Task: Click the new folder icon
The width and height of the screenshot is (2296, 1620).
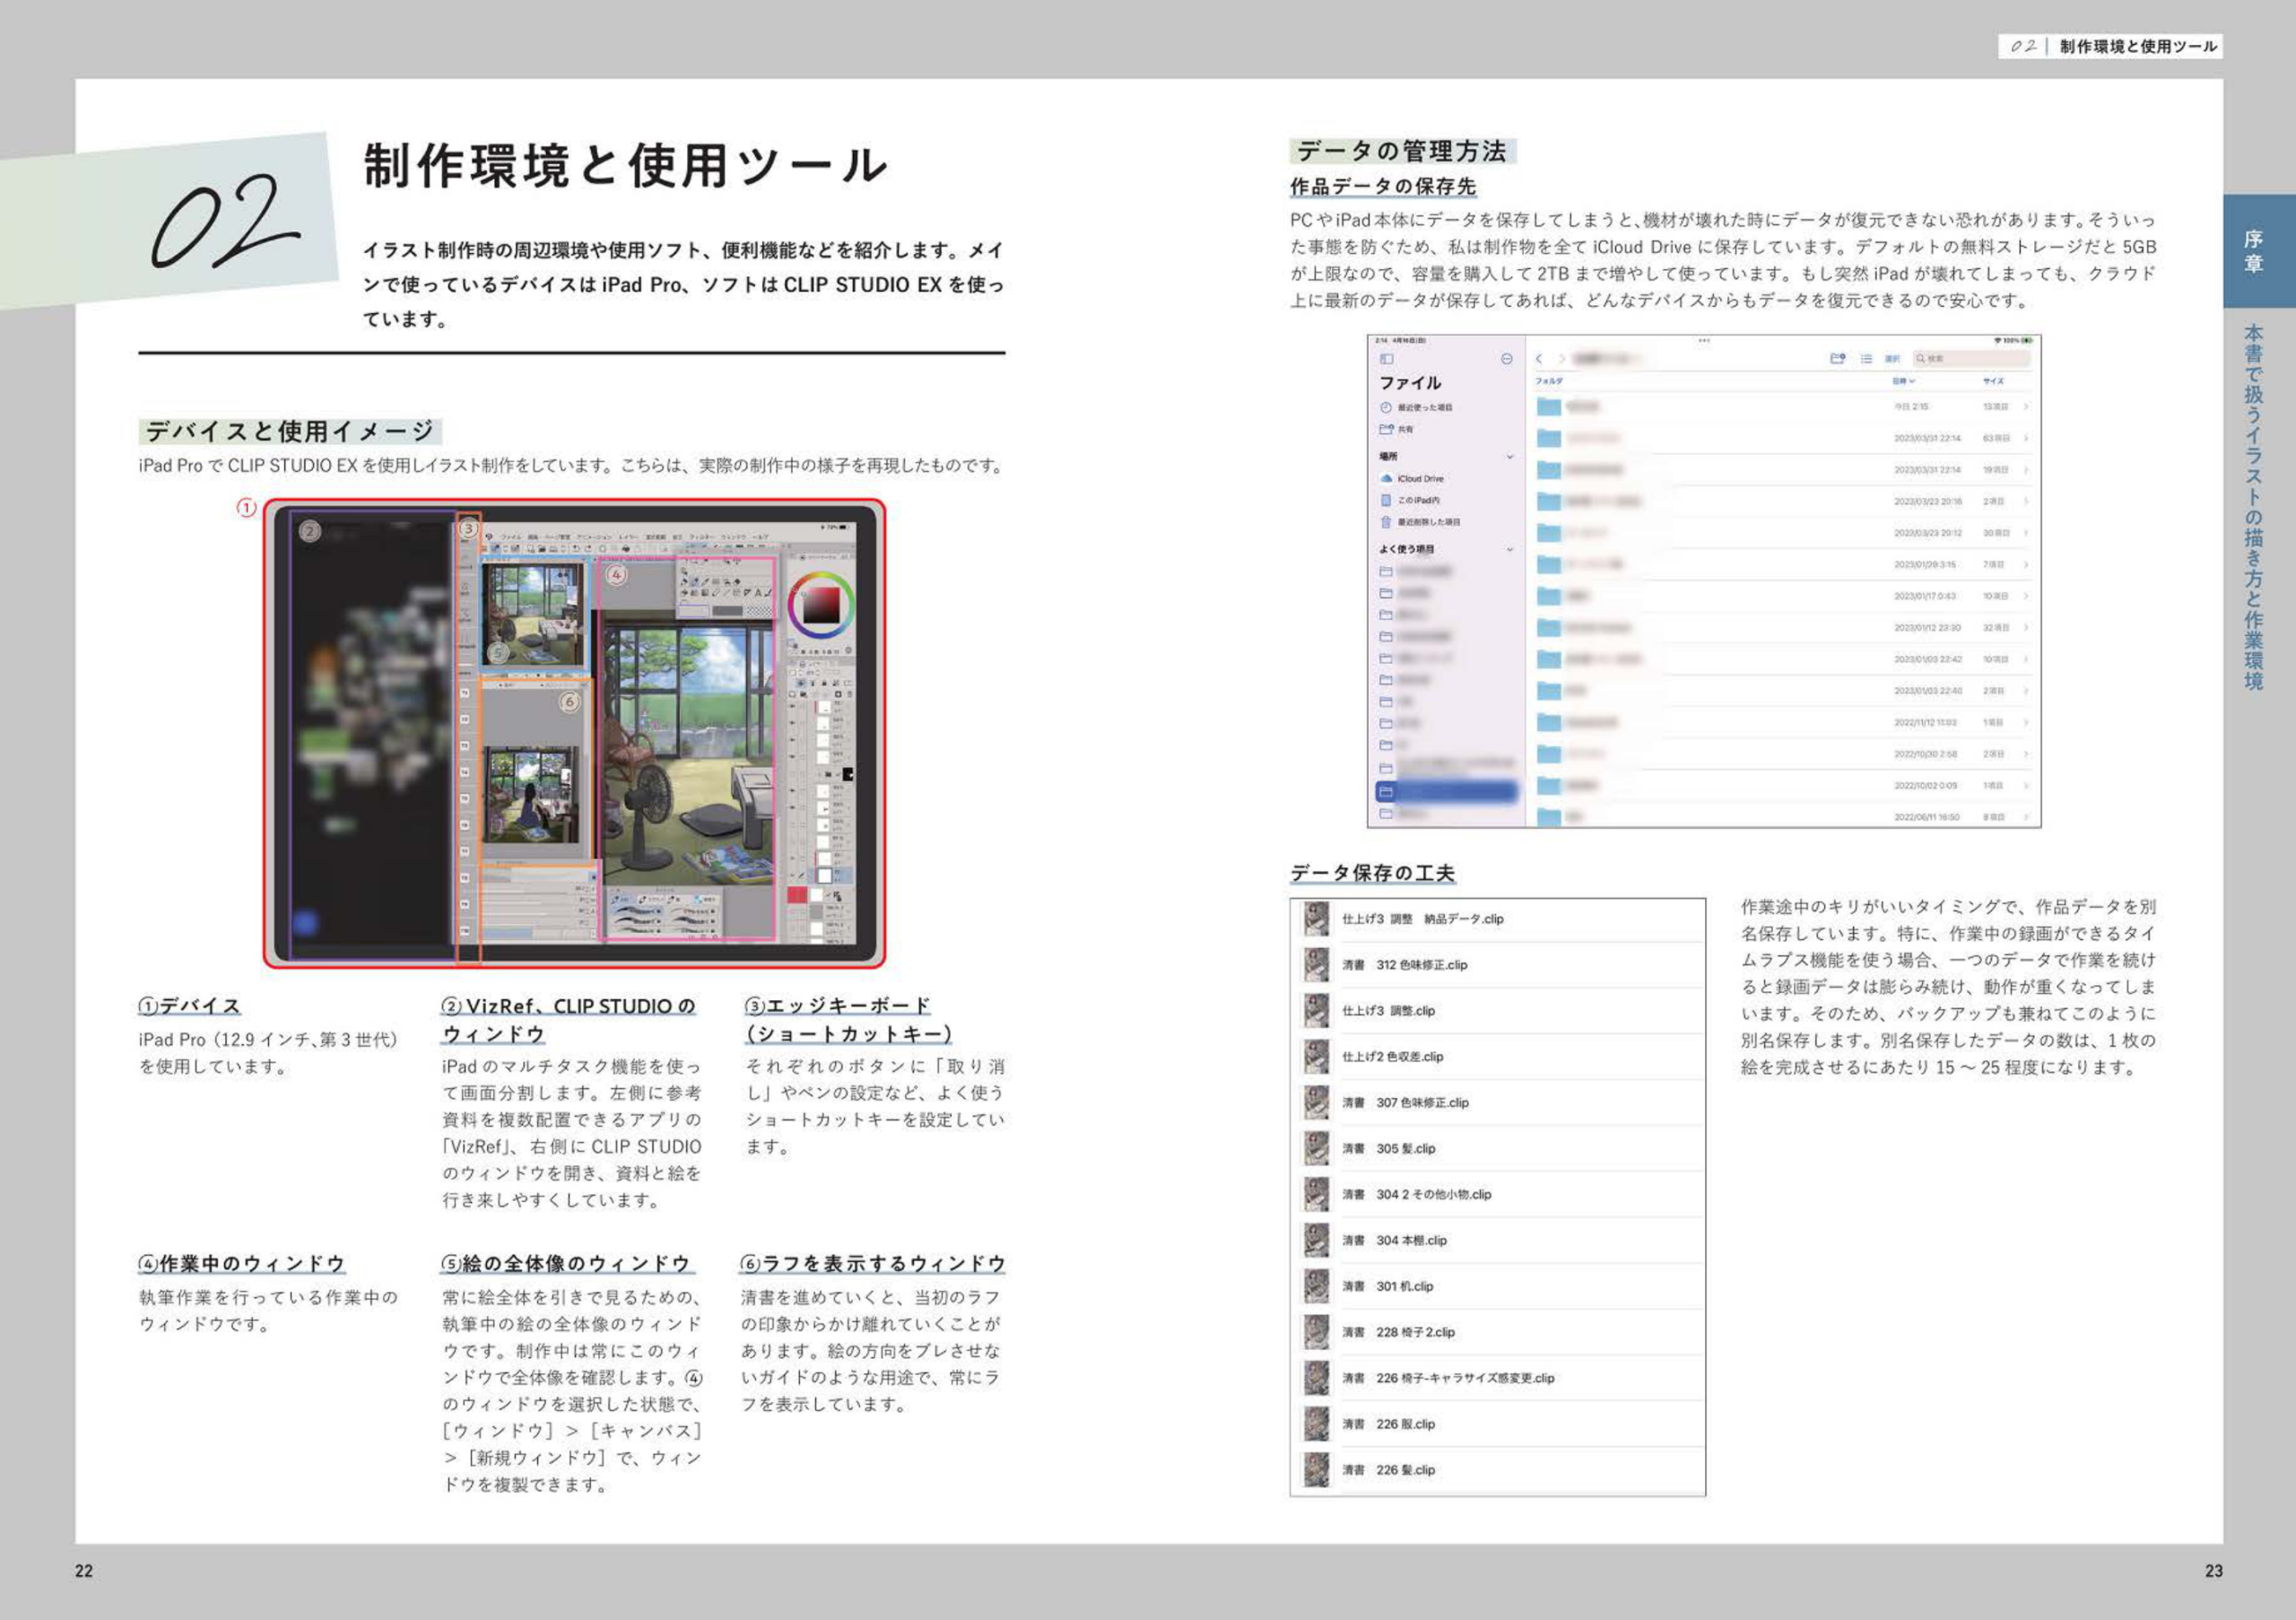Action: point(1837,358)
